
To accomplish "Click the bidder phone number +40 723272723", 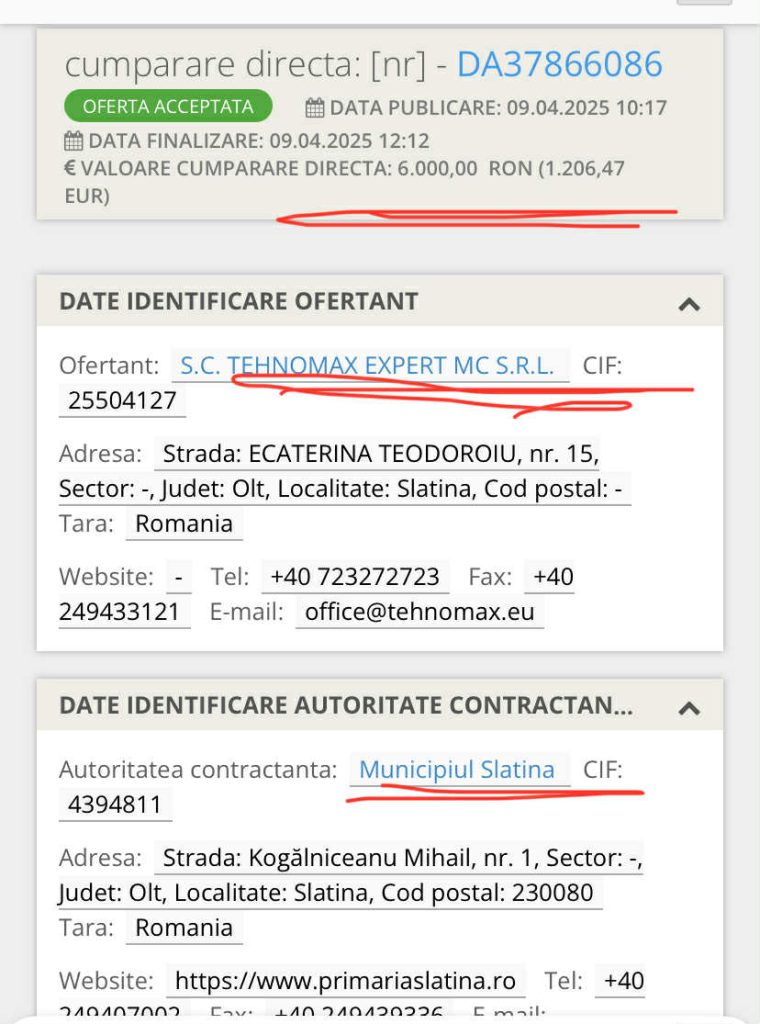I will [355, 578].
